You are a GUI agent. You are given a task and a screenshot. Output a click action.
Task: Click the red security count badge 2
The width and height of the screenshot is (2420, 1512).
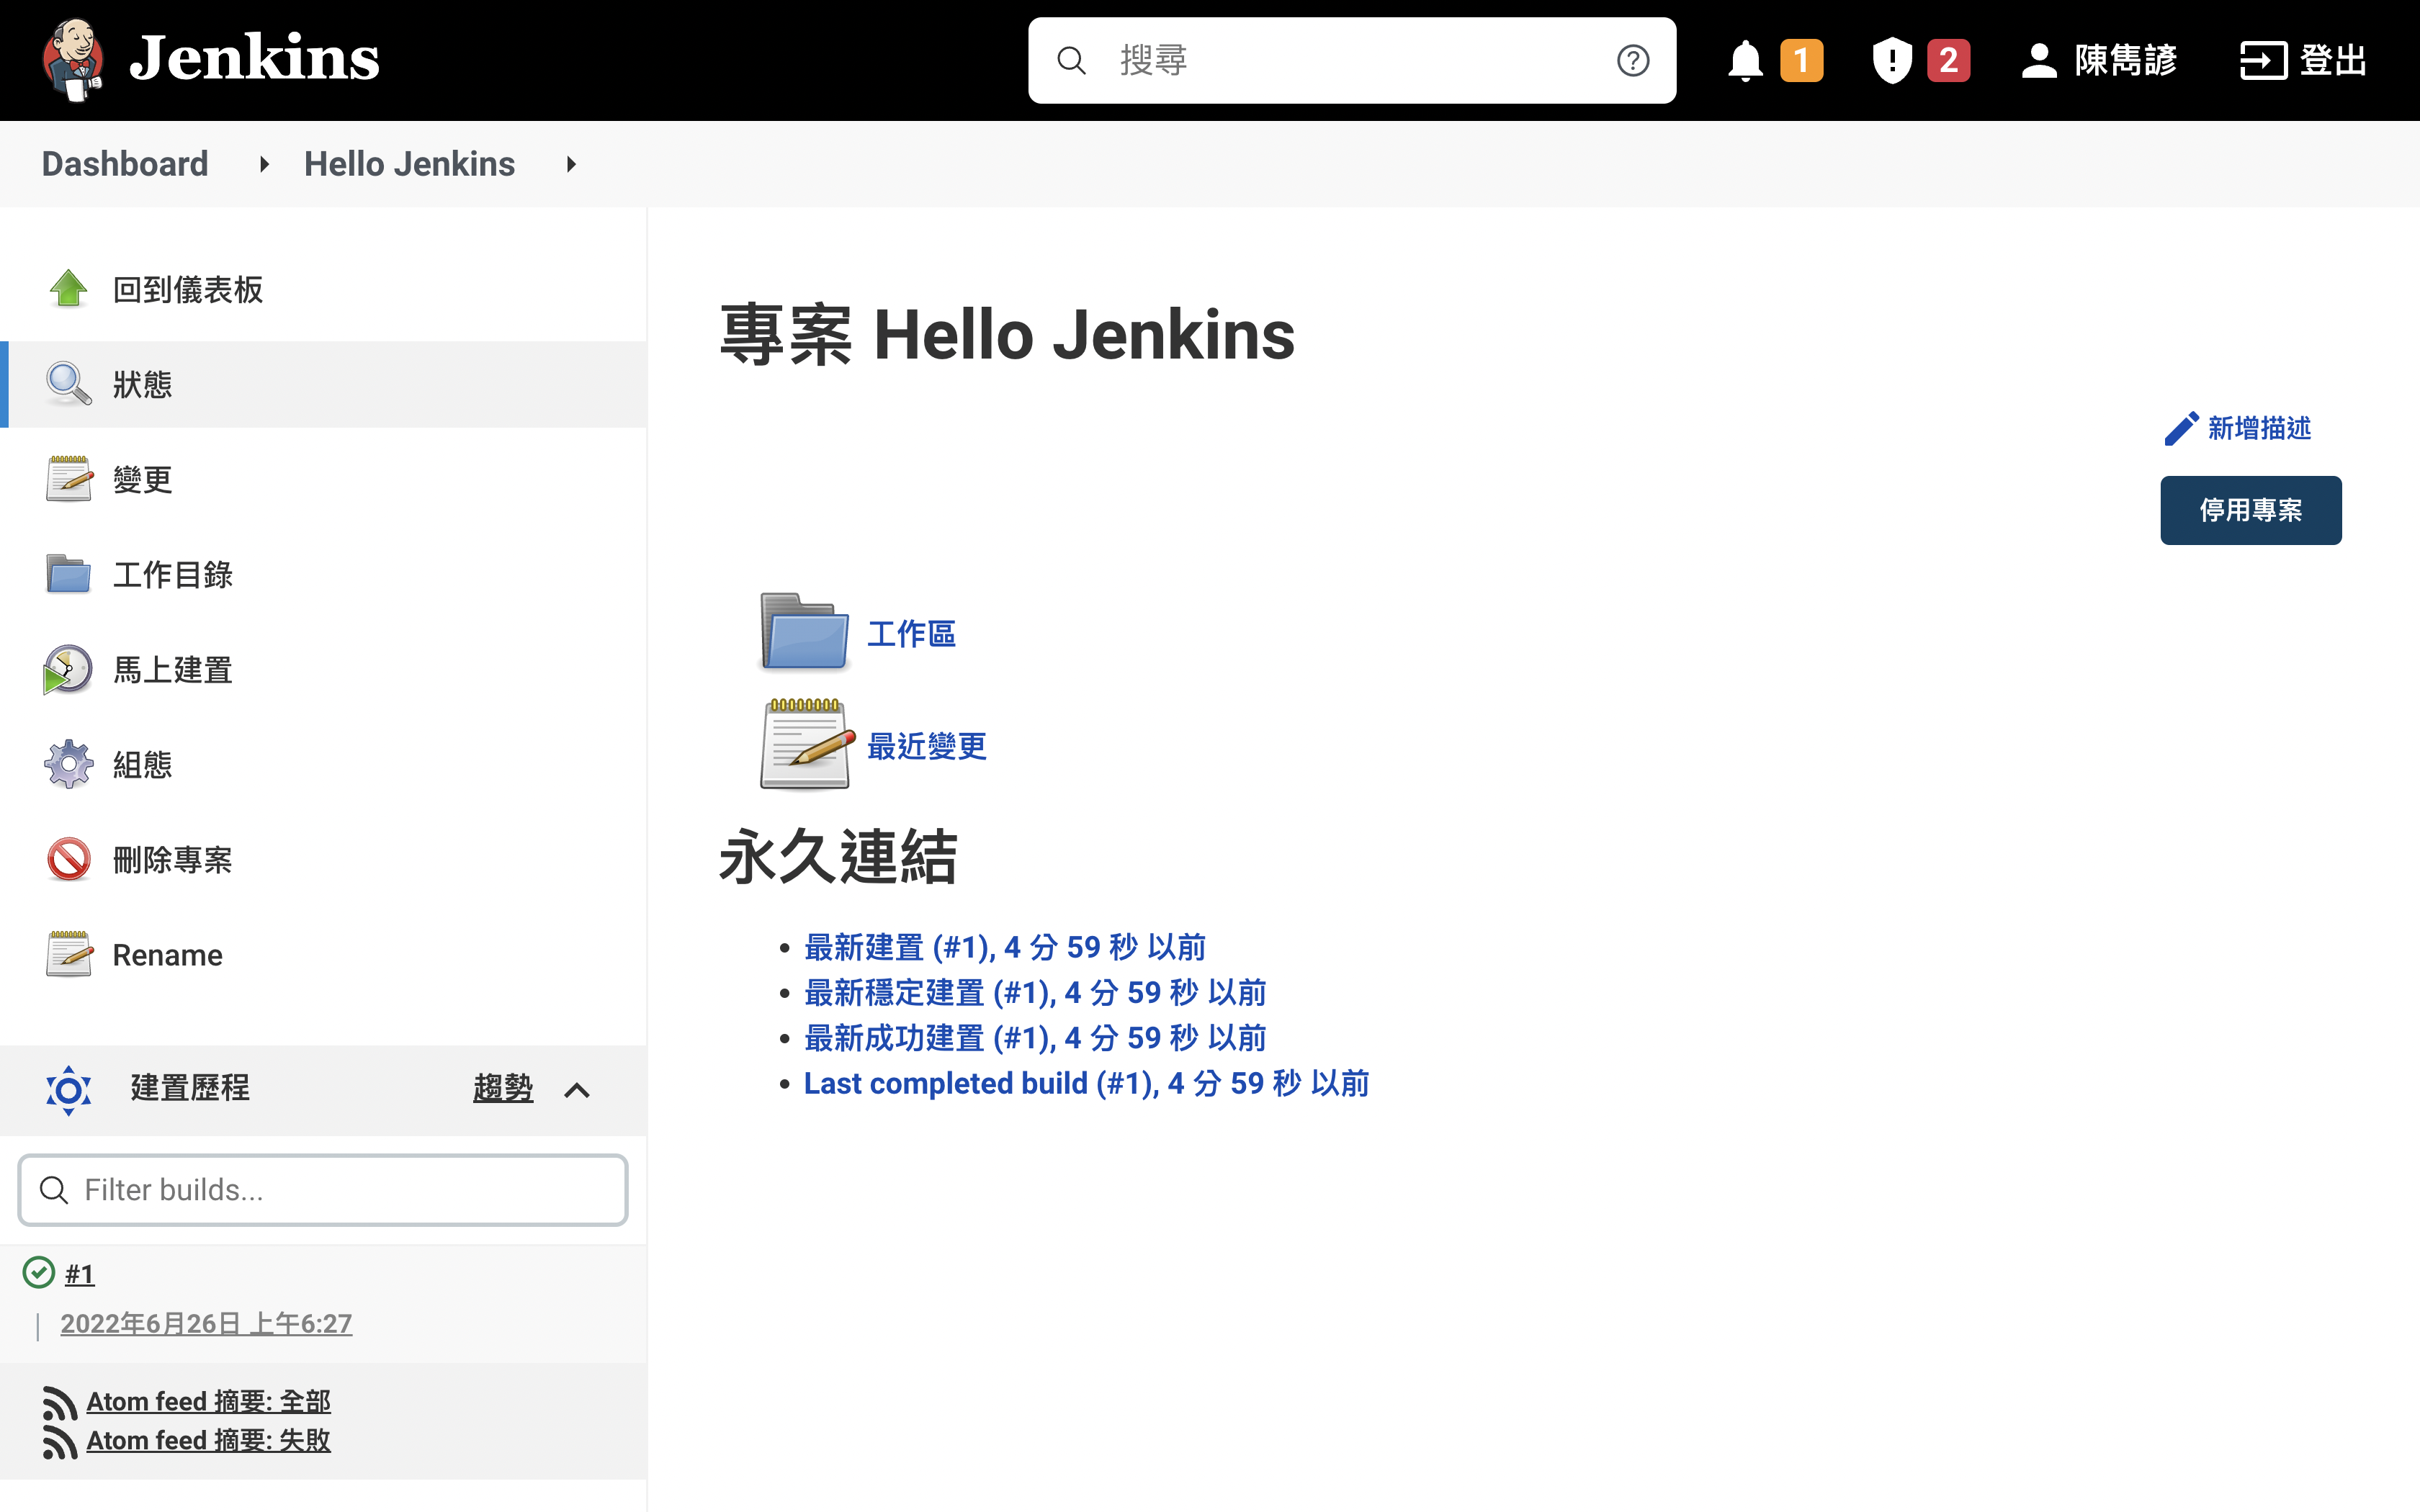(1948, 60)
